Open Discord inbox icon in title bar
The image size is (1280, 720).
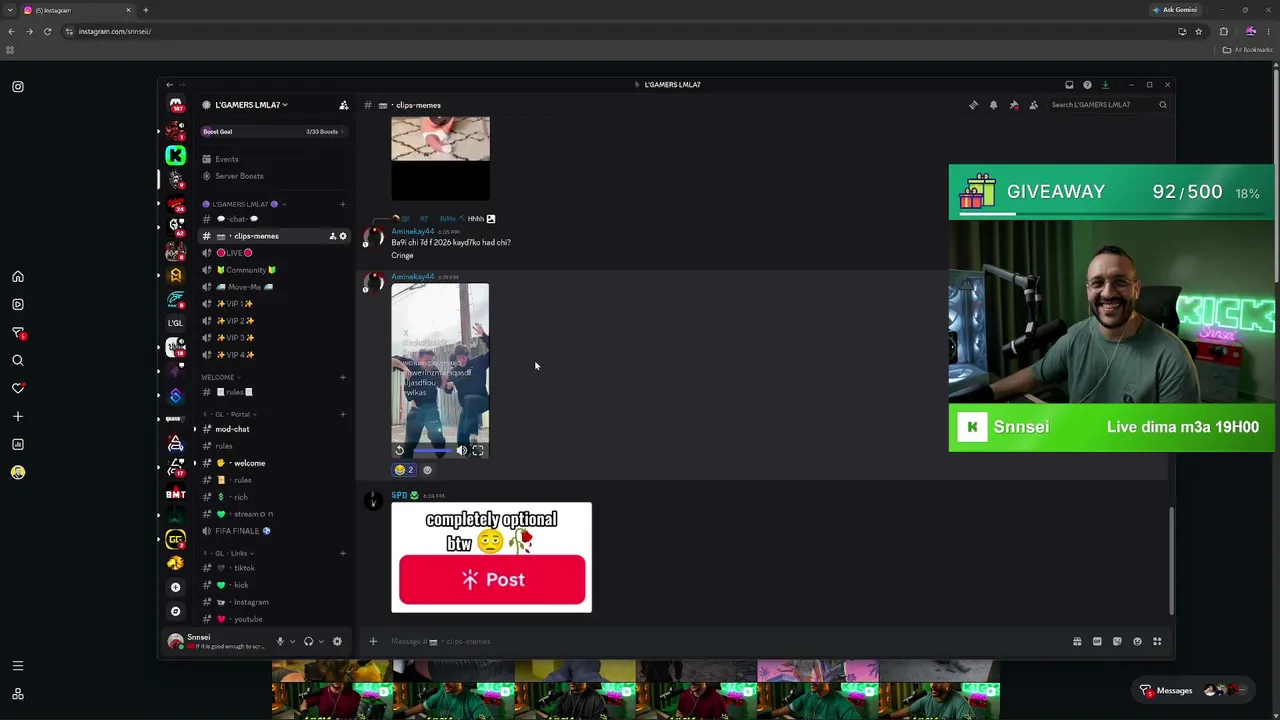pos(1069,85)
